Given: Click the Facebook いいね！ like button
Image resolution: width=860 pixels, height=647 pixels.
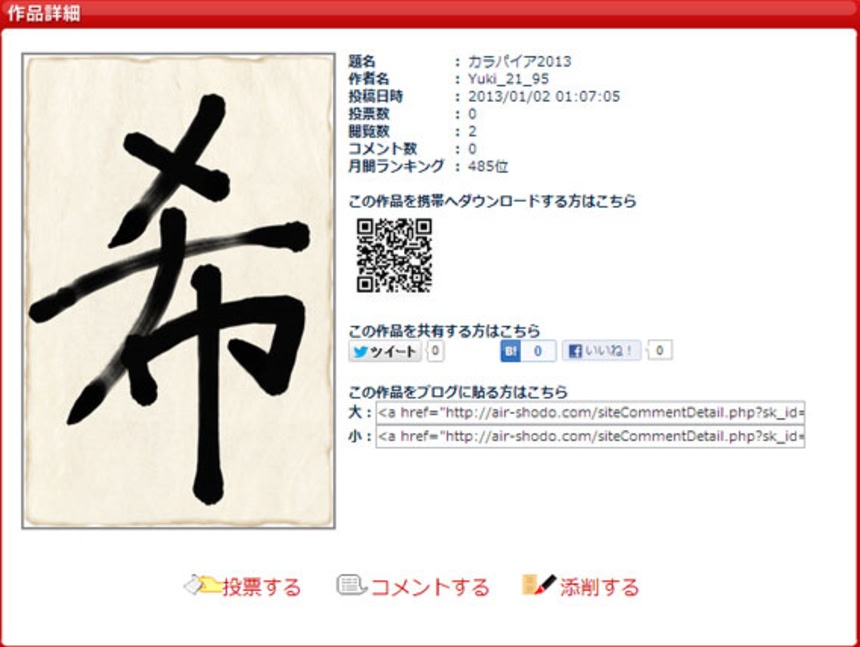Looking at the screenshot, I should pos(601,350).
